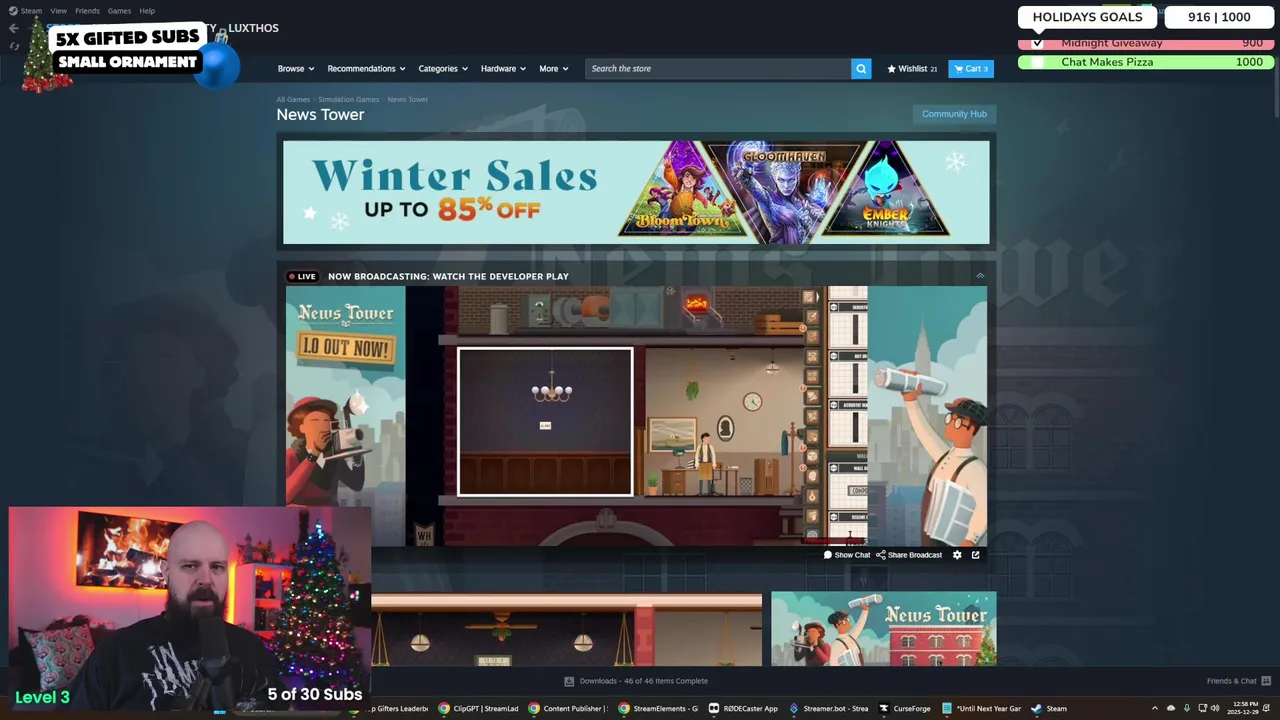This screenshot has width=1280, height=720.
Task: Click the All Games breadcrumb link
Action: (x=293, y=100)
